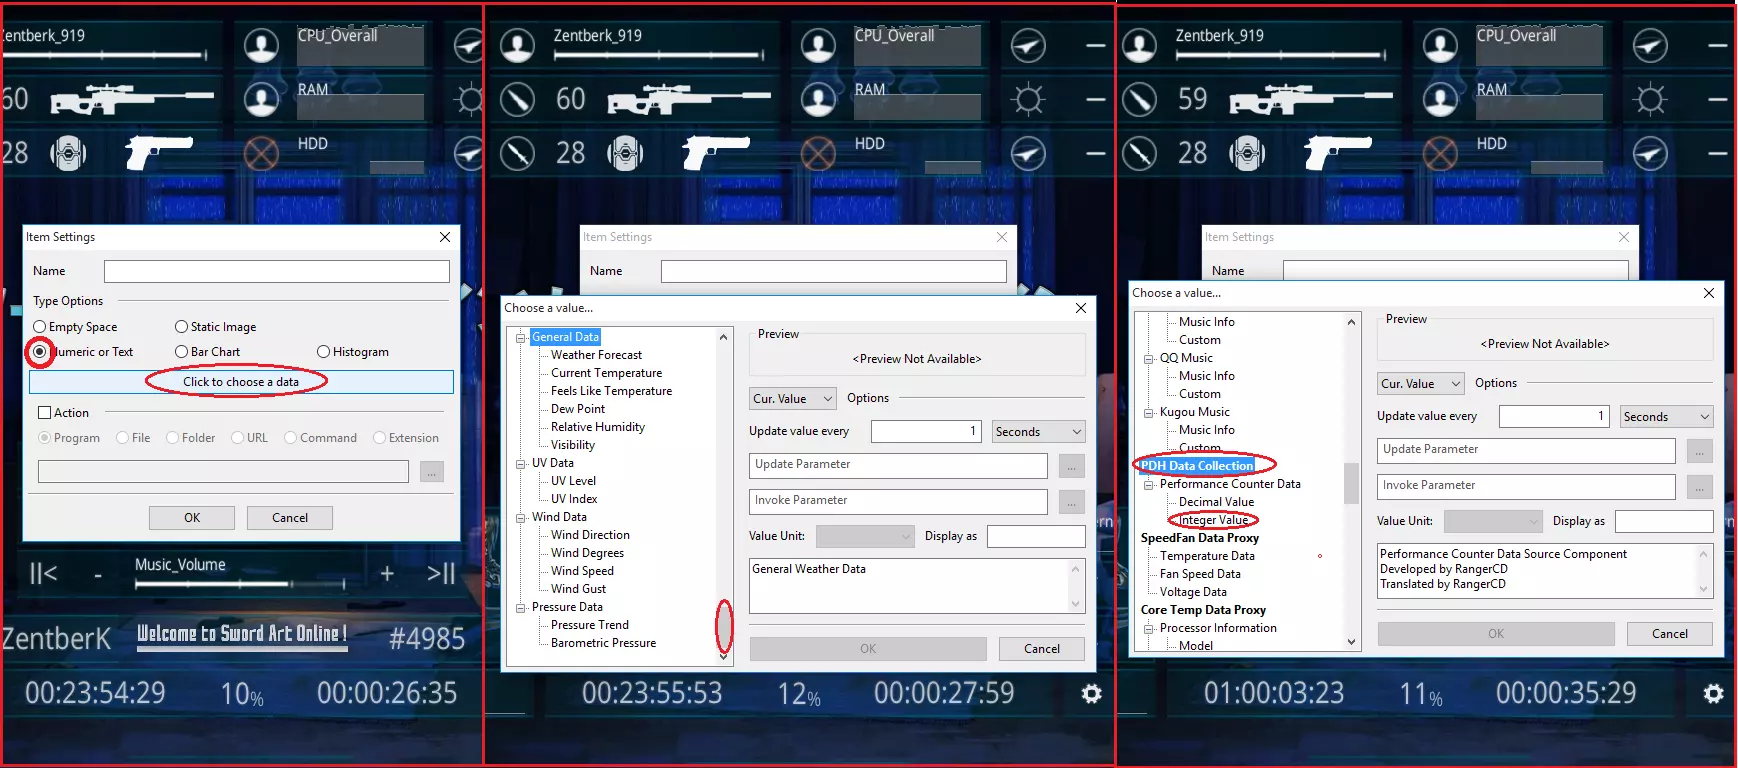Viewport: 1738px width, 768px height.
Task: Click crossed-out circle icon beside HDD in 59-counter panel
Action: pos(1440,153)
